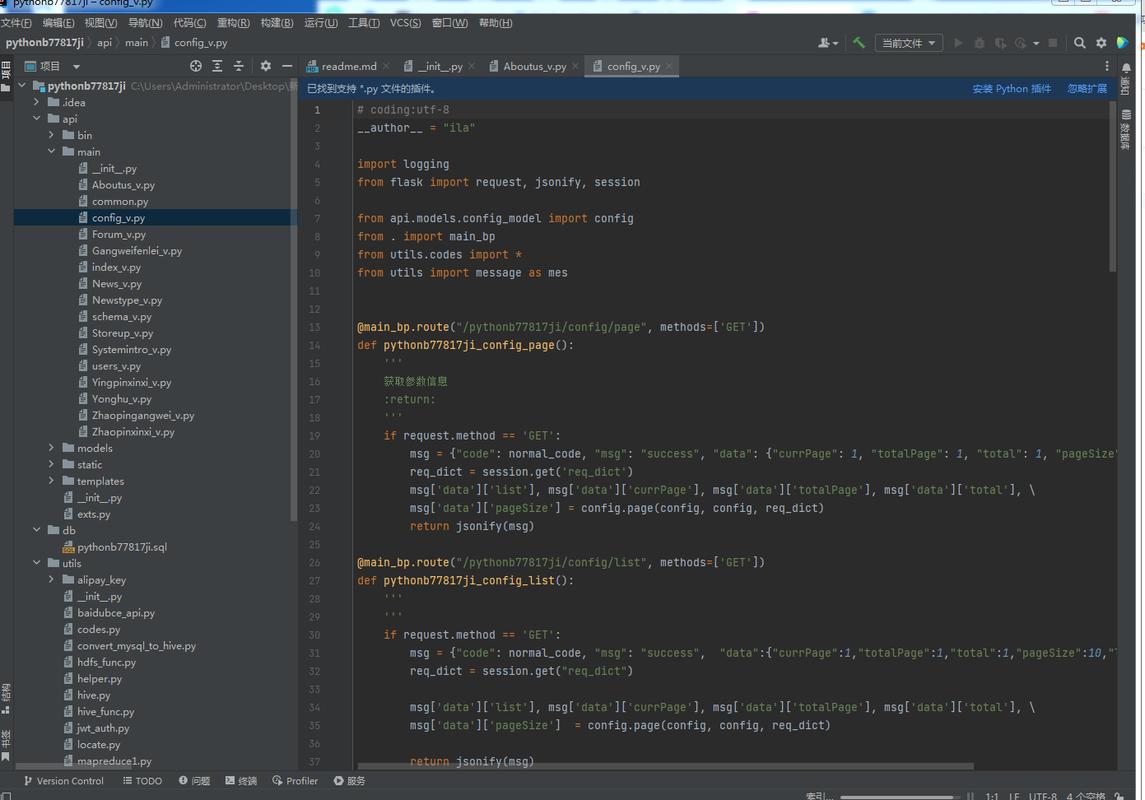The image size is (1145, 800).
Task: Open notifications bell on right sidebar
Action: coord(1126,70)
